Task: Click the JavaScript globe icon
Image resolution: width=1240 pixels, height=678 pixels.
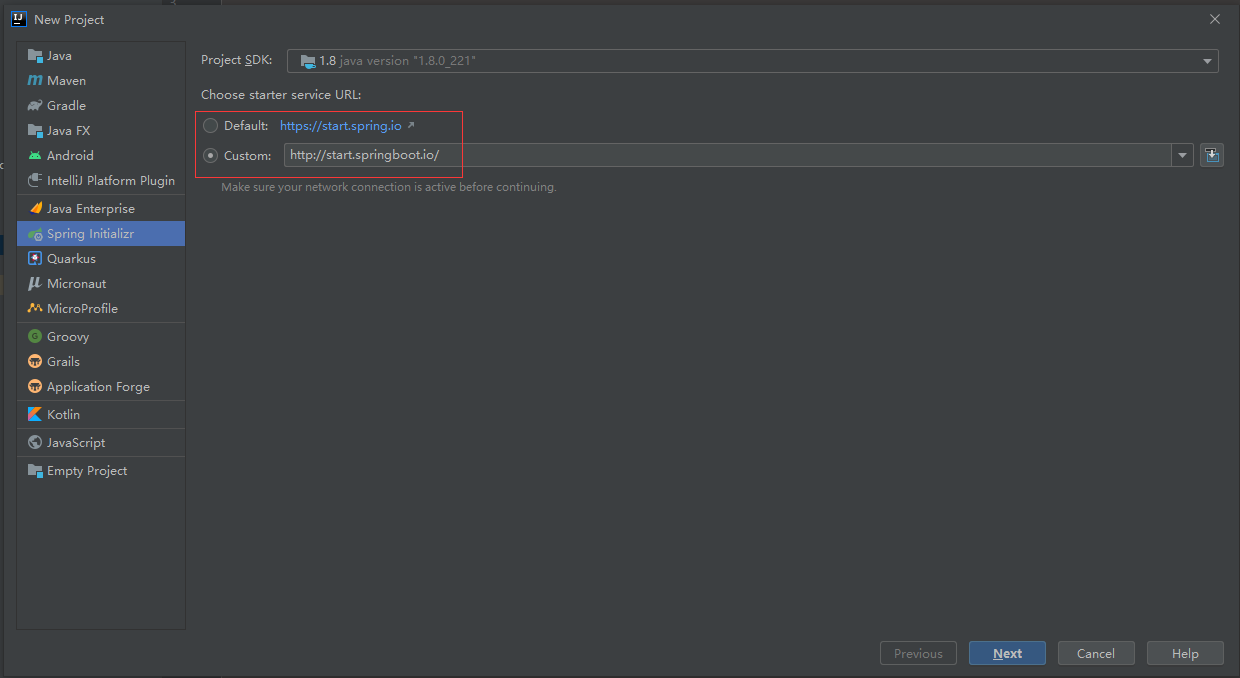Action: [35, 443]
